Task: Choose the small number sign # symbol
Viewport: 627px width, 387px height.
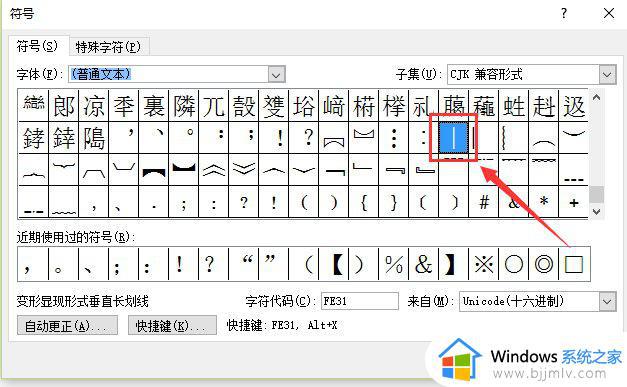Action: 483,202
